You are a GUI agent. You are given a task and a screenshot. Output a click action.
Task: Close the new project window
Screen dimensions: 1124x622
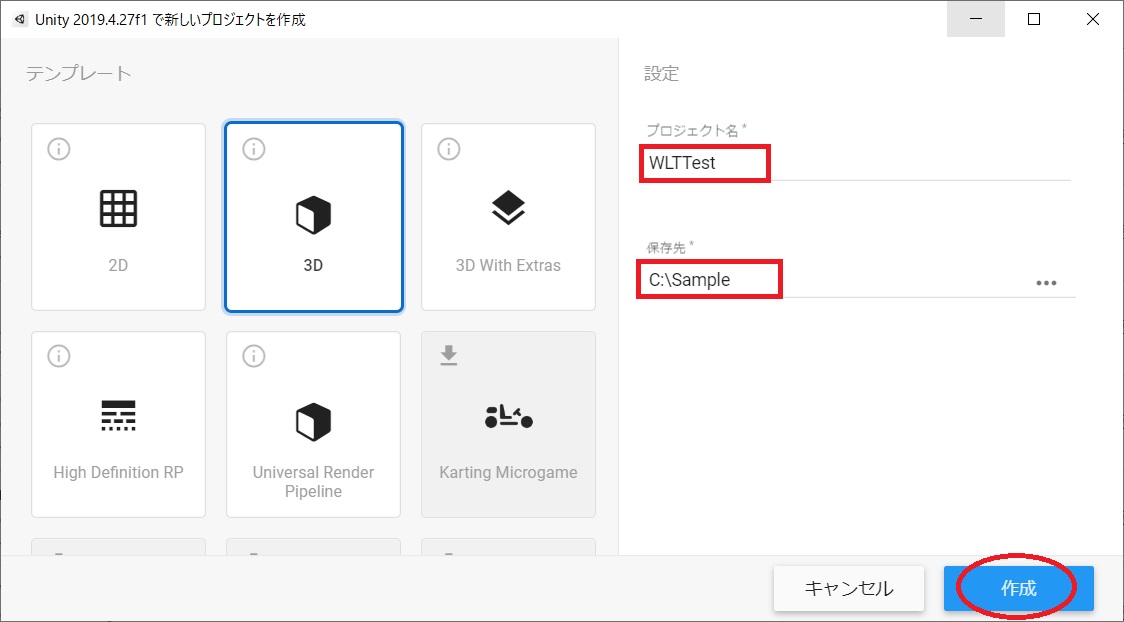click(x=1092, y=19)
